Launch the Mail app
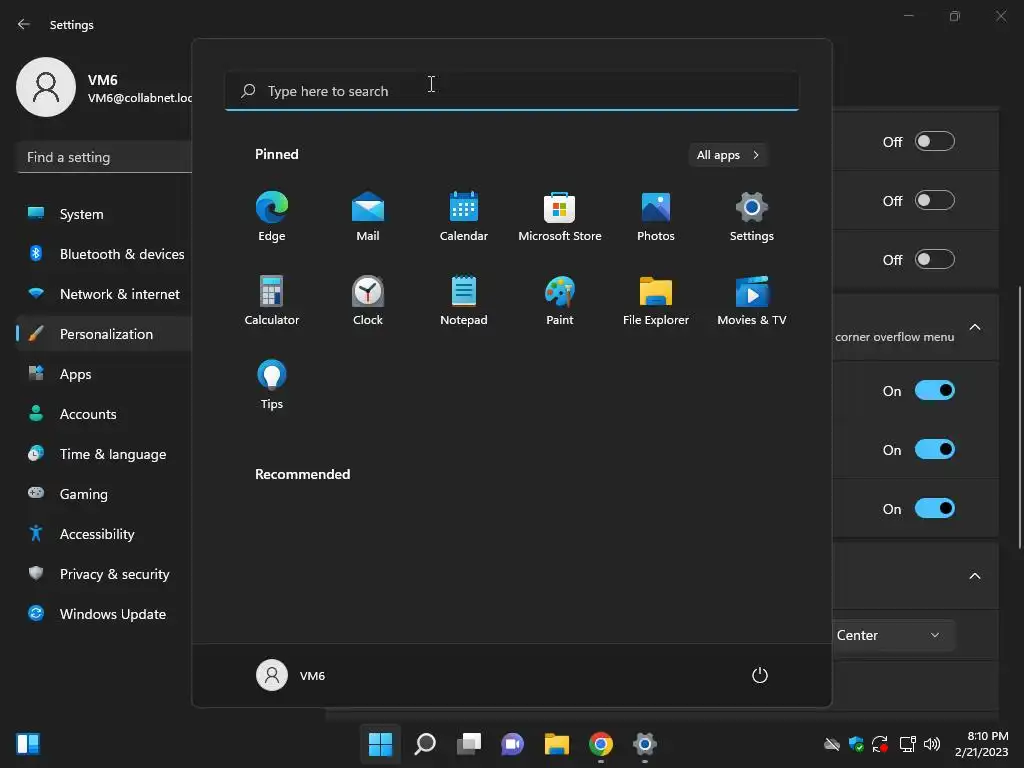The height and width of the screenshot is (768, 1024). [368, 216]
